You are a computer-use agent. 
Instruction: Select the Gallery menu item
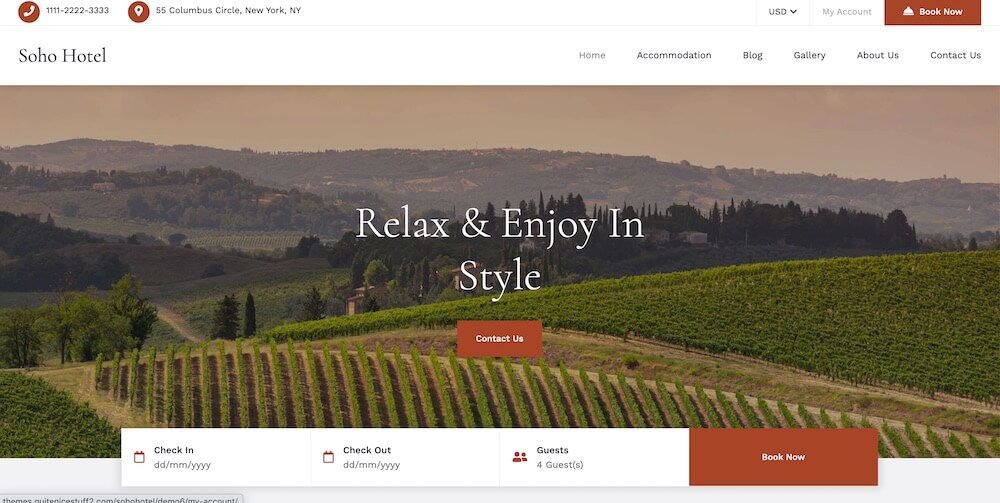(809, 55)
